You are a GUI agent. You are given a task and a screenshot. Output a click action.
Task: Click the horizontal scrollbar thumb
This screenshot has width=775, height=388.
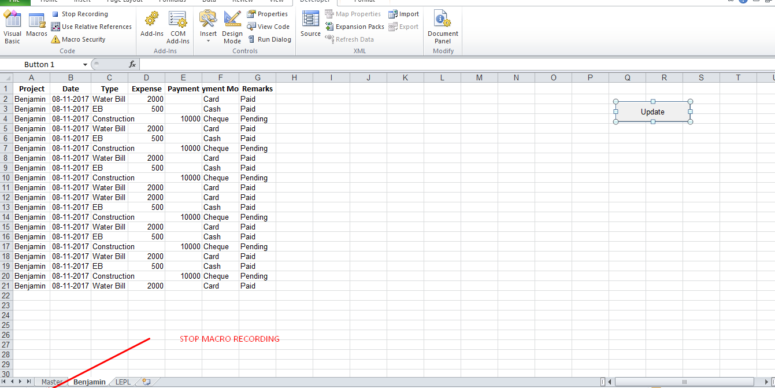(685, 382)
